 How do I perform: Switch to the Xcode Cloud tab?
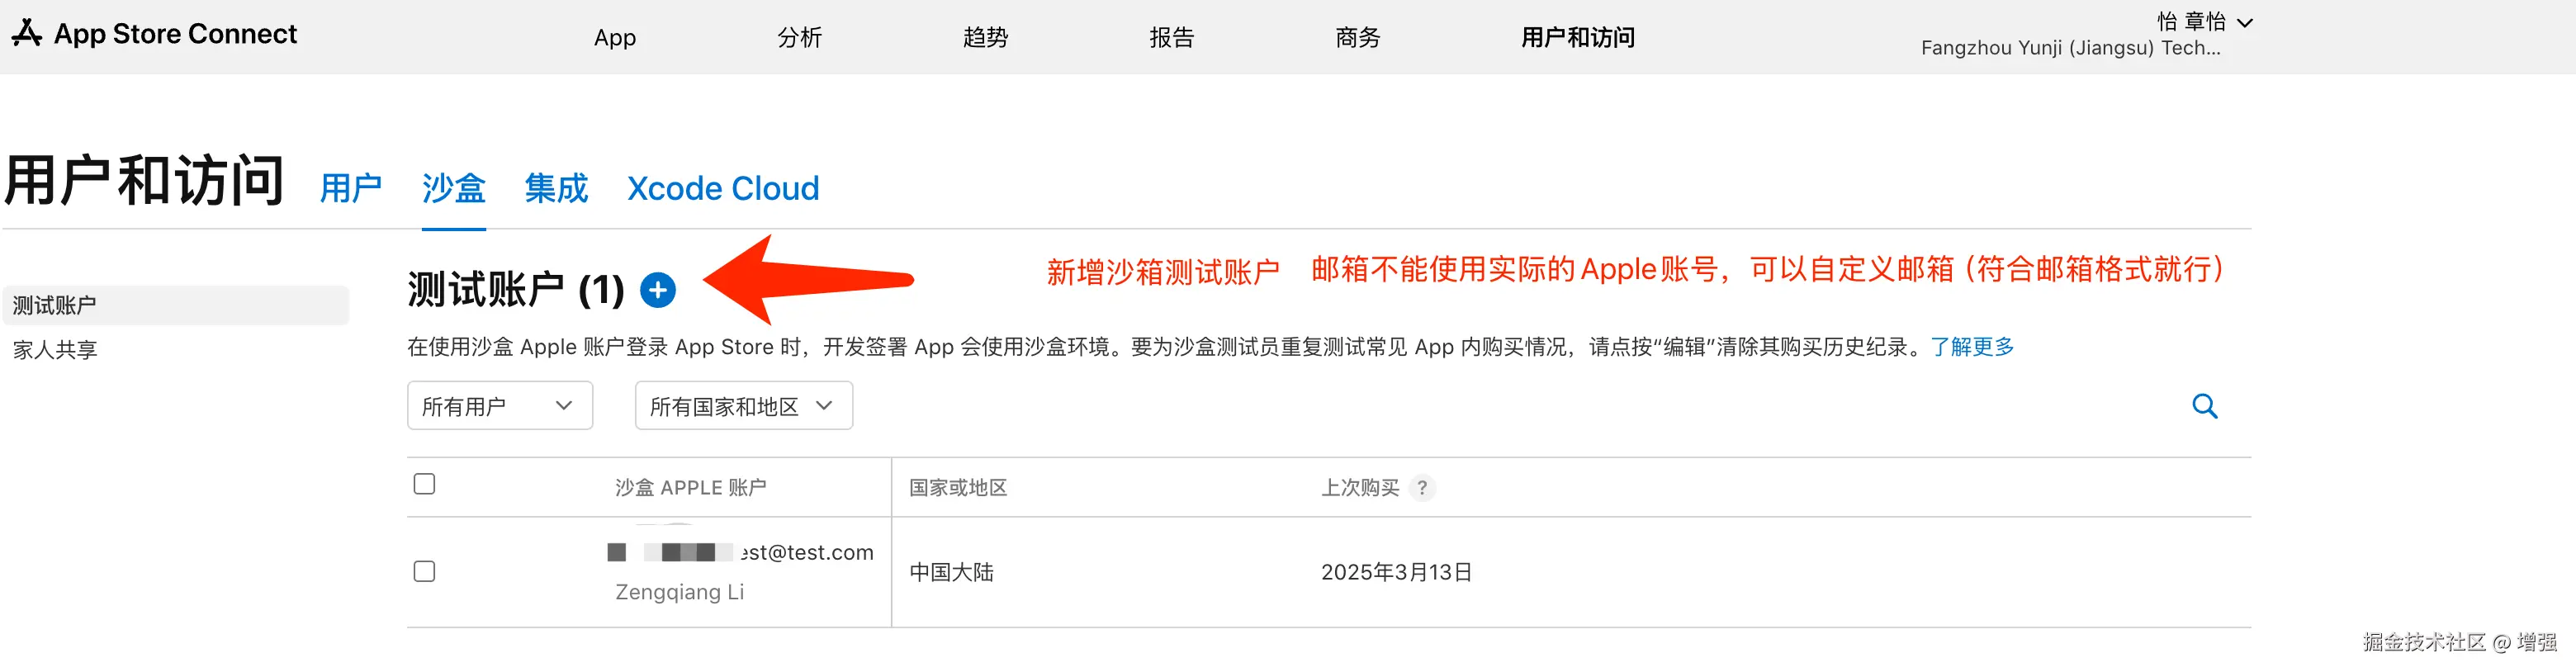tap(723, 188)
